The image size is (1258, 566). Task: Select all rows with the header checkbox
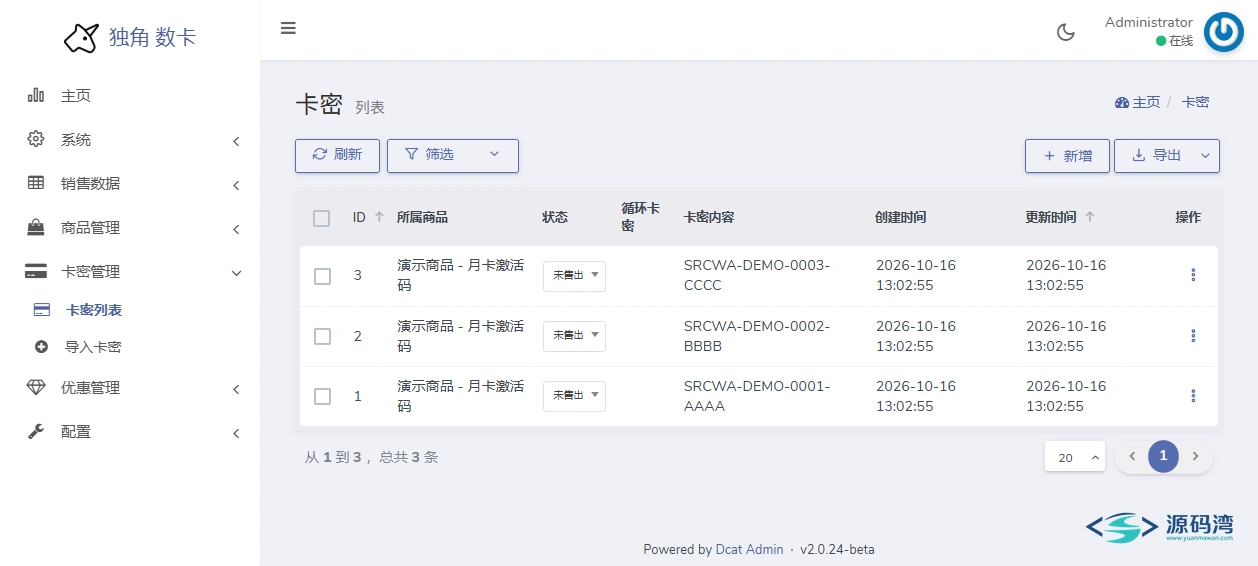click(321, 218)
